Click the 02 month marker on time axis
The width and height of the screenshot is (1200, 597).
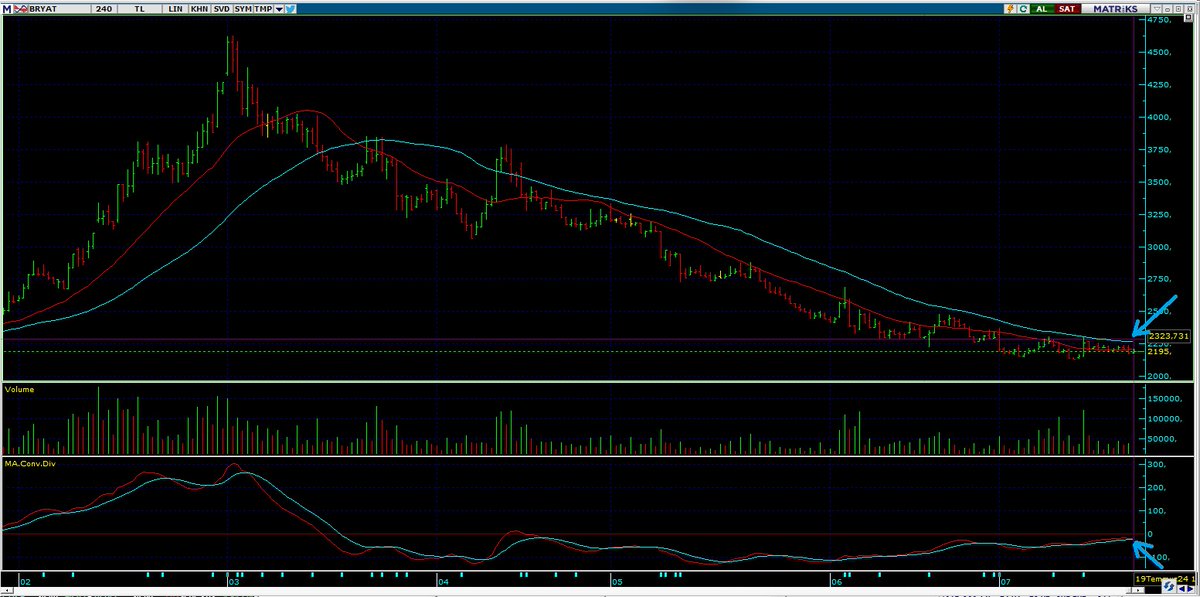(24, 581)
